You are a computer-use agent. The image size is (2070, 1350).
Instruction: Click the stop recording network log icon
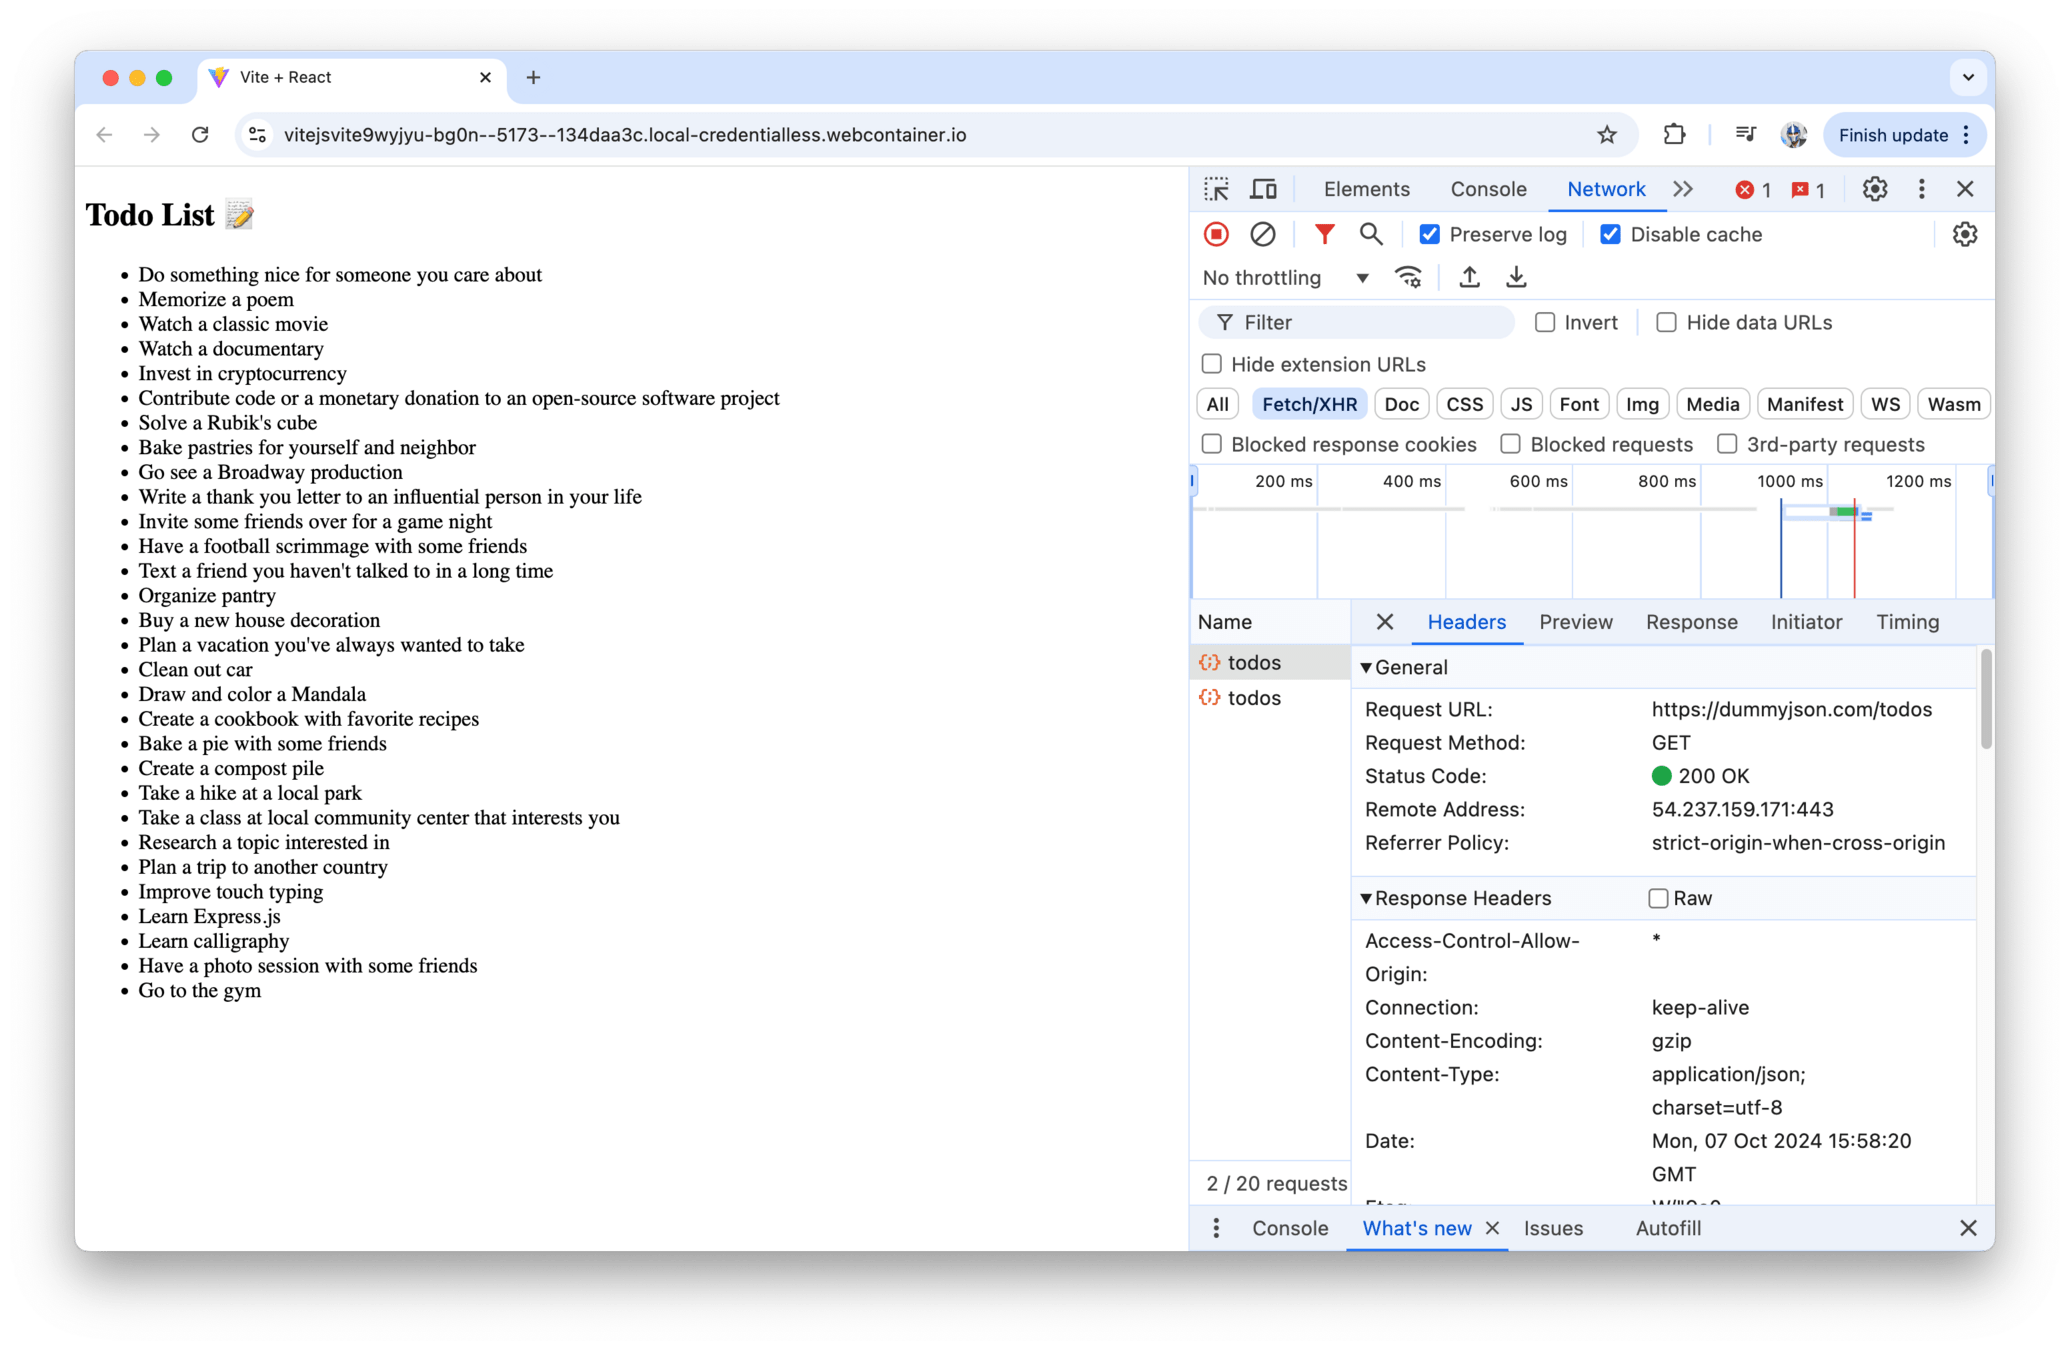click(x=1216, y=234)
